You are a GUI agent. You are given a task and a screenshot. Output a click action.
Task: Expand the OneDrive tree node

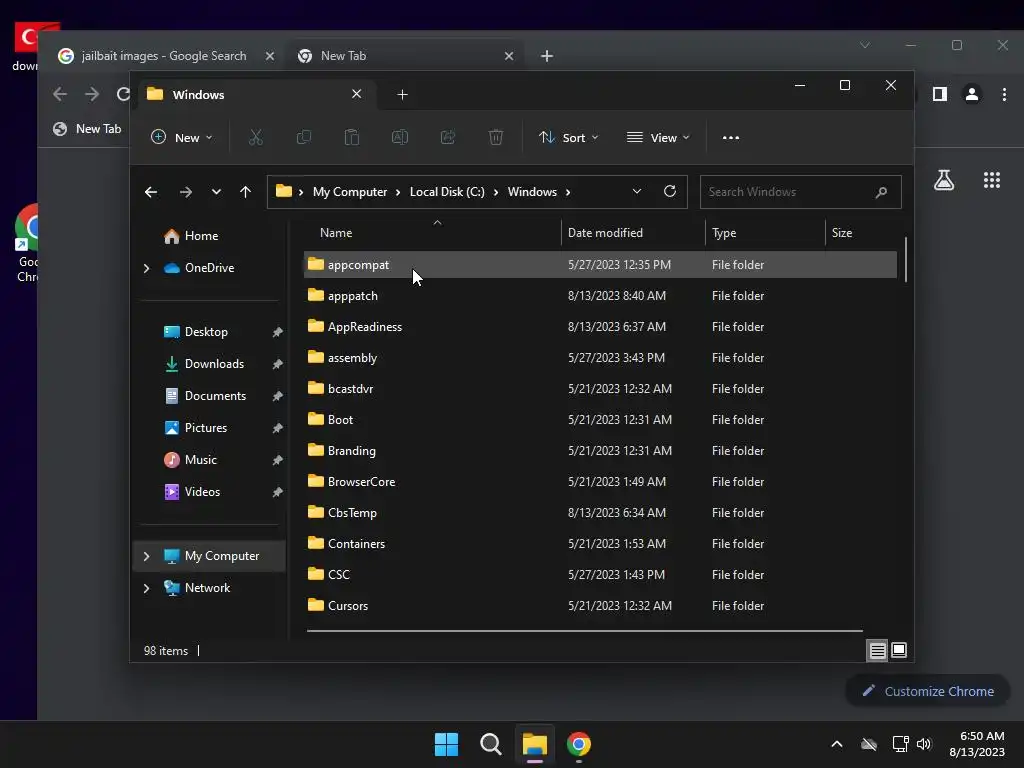[x=146, y=268]
